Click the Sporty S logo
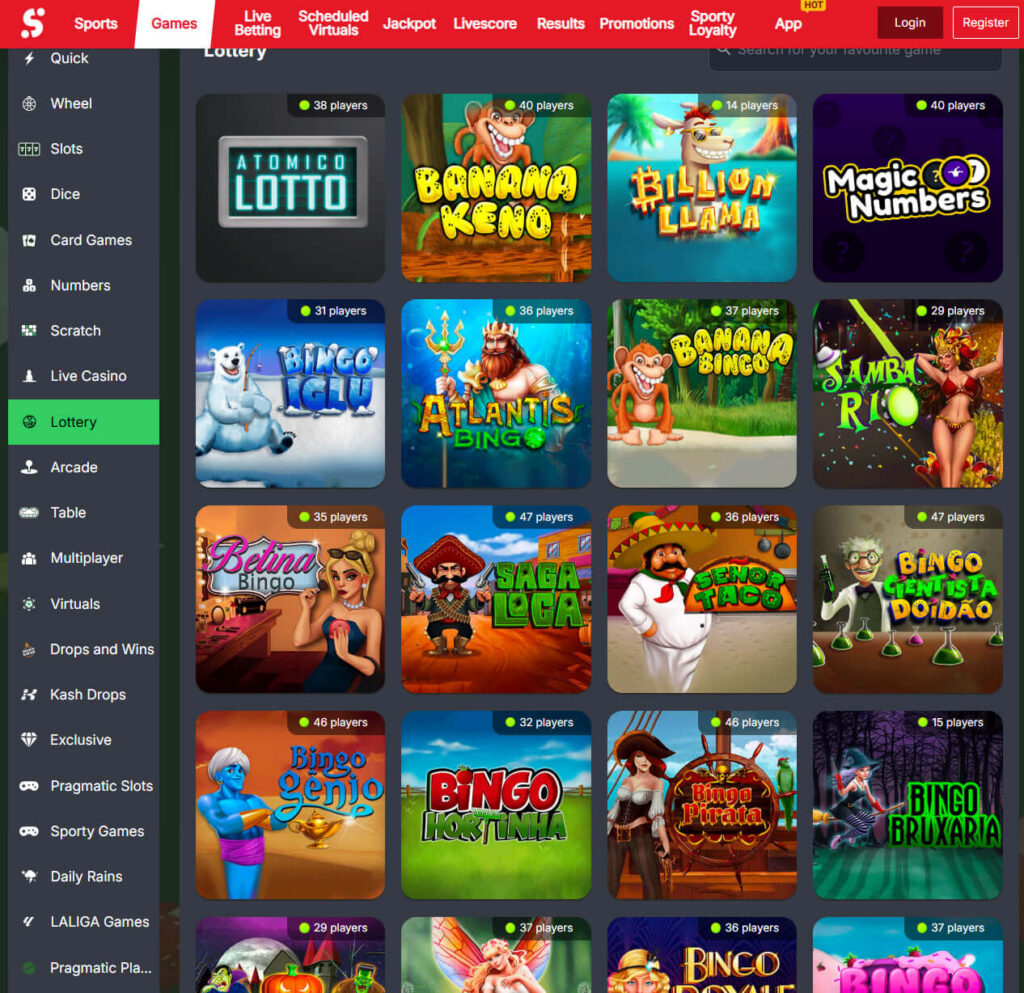 click(33, 23)
